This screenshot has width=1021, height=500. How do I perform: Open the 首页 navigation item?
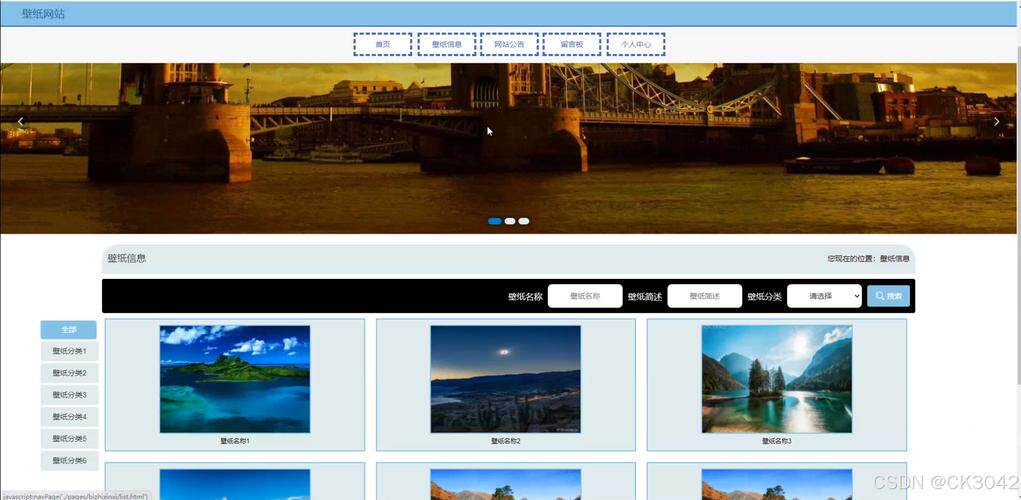383,44
